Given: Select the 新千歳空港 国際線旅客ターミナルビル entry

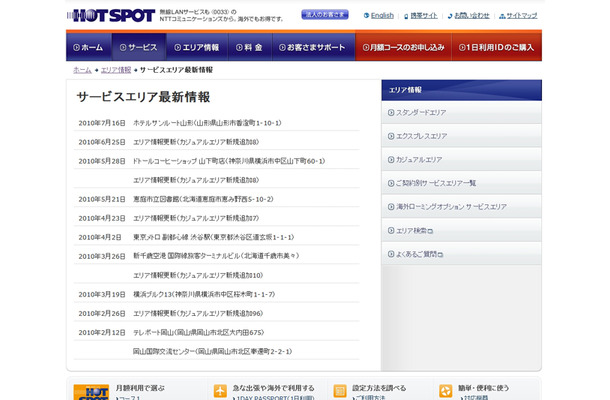Looking at the screenshot, I should [x=216, y=256].
